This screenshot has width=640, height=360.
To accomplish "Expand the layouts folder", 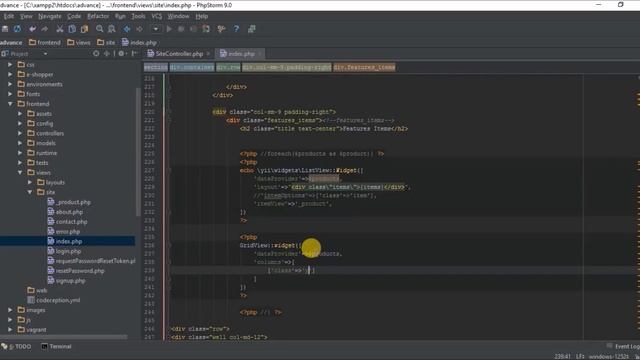I will (30, 182).
